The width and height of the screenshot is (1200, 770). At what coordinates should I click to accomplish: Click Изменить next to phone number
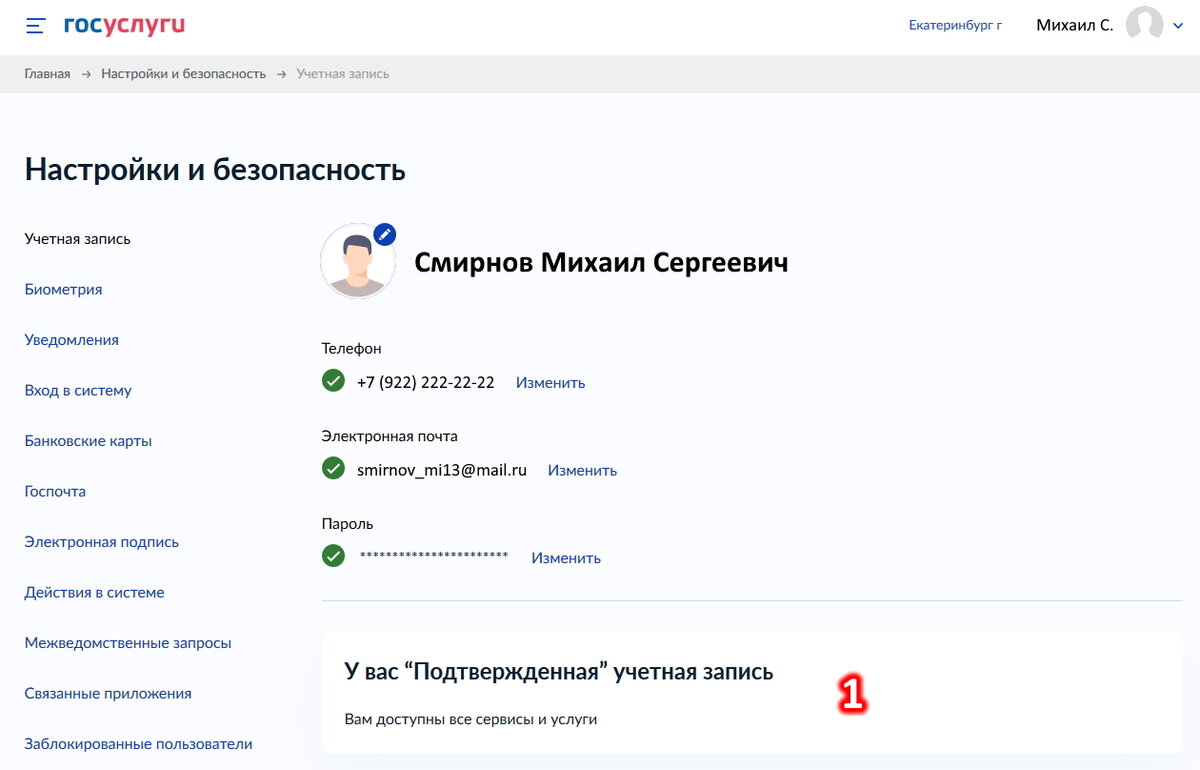coord(551,382)
